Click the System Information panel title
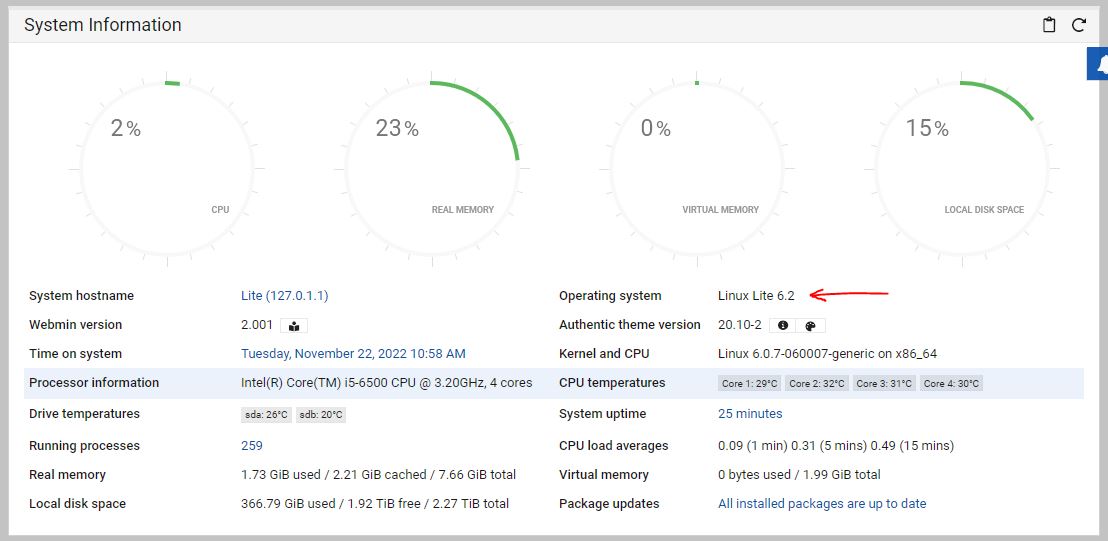 point(103,25)
